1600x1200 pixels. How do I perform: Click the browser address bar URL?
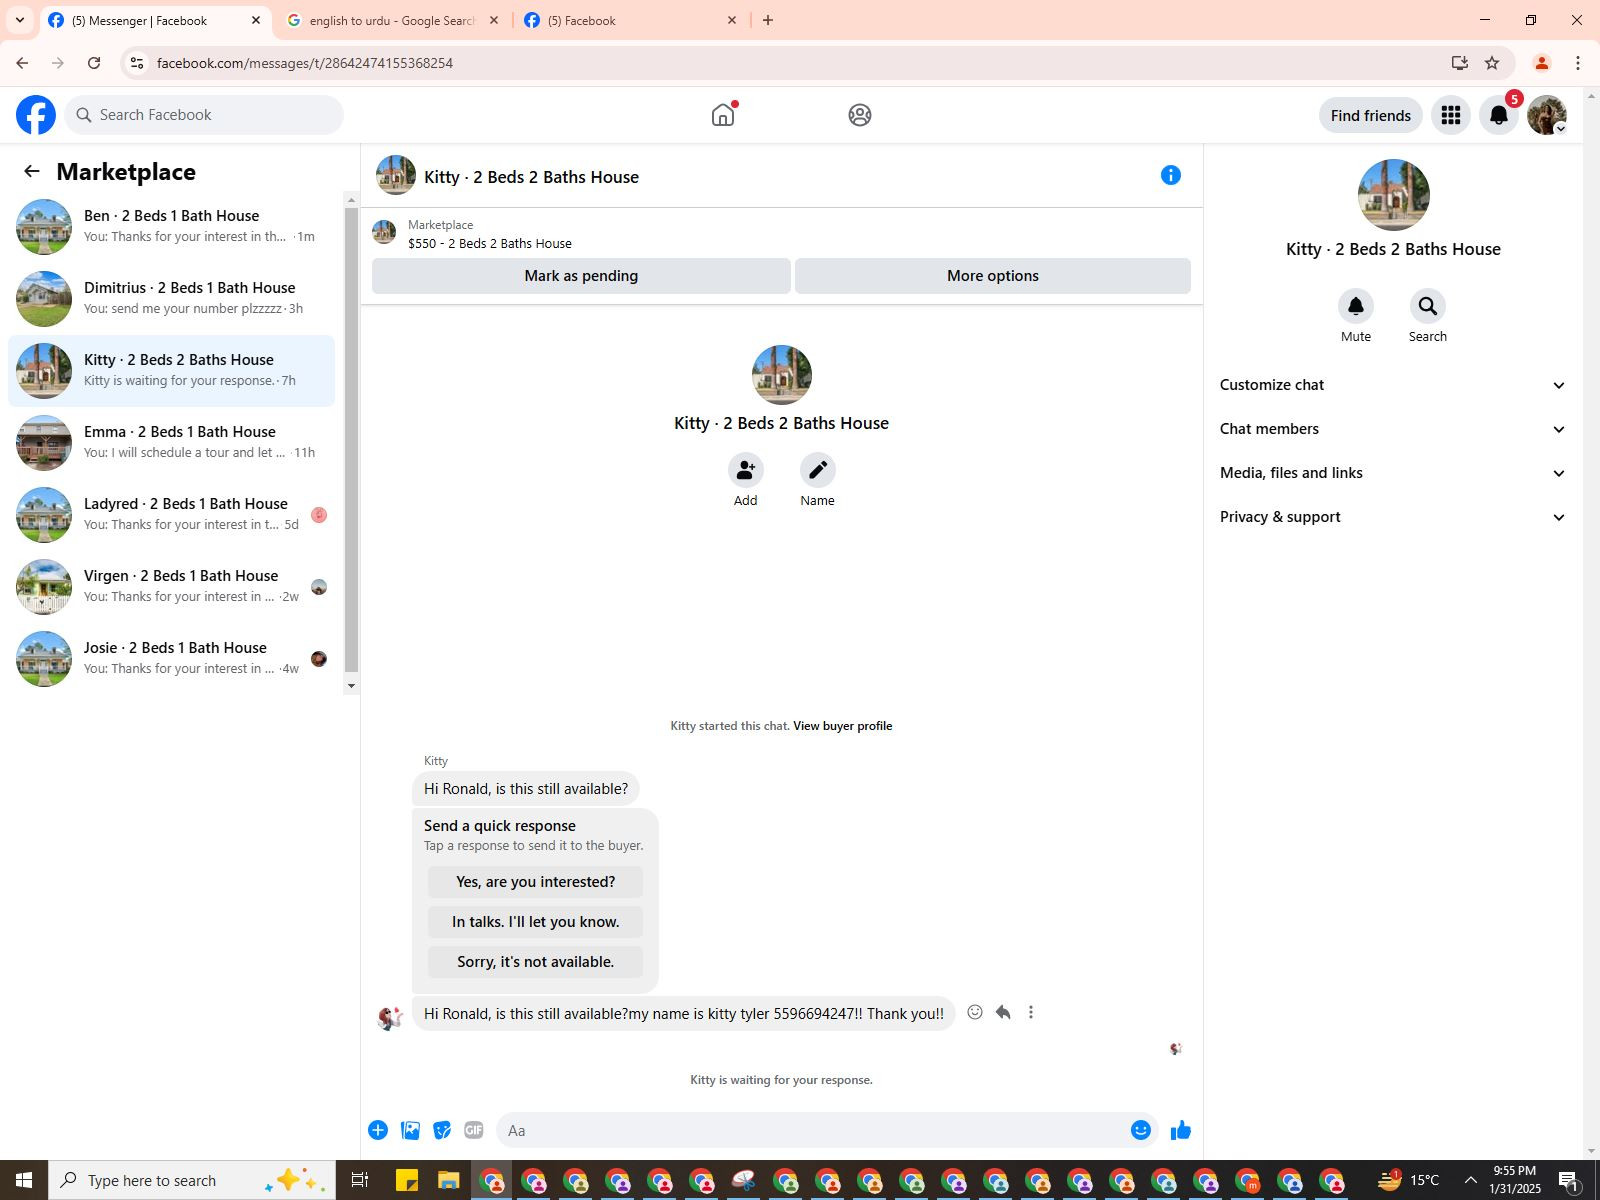[305, 63]
